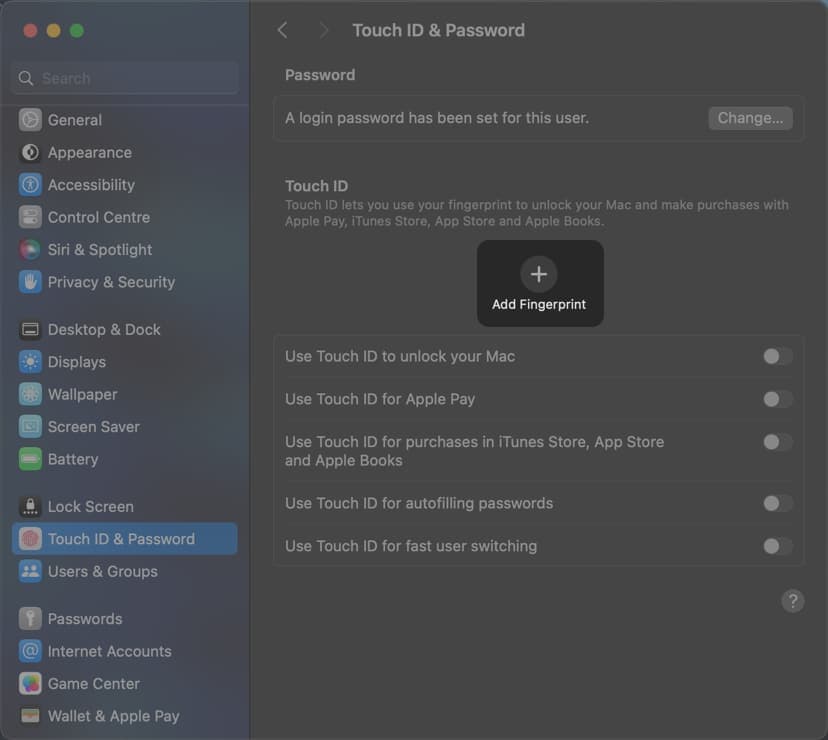Open help with question mark button

pyautogui.click(x=793, y=601)
